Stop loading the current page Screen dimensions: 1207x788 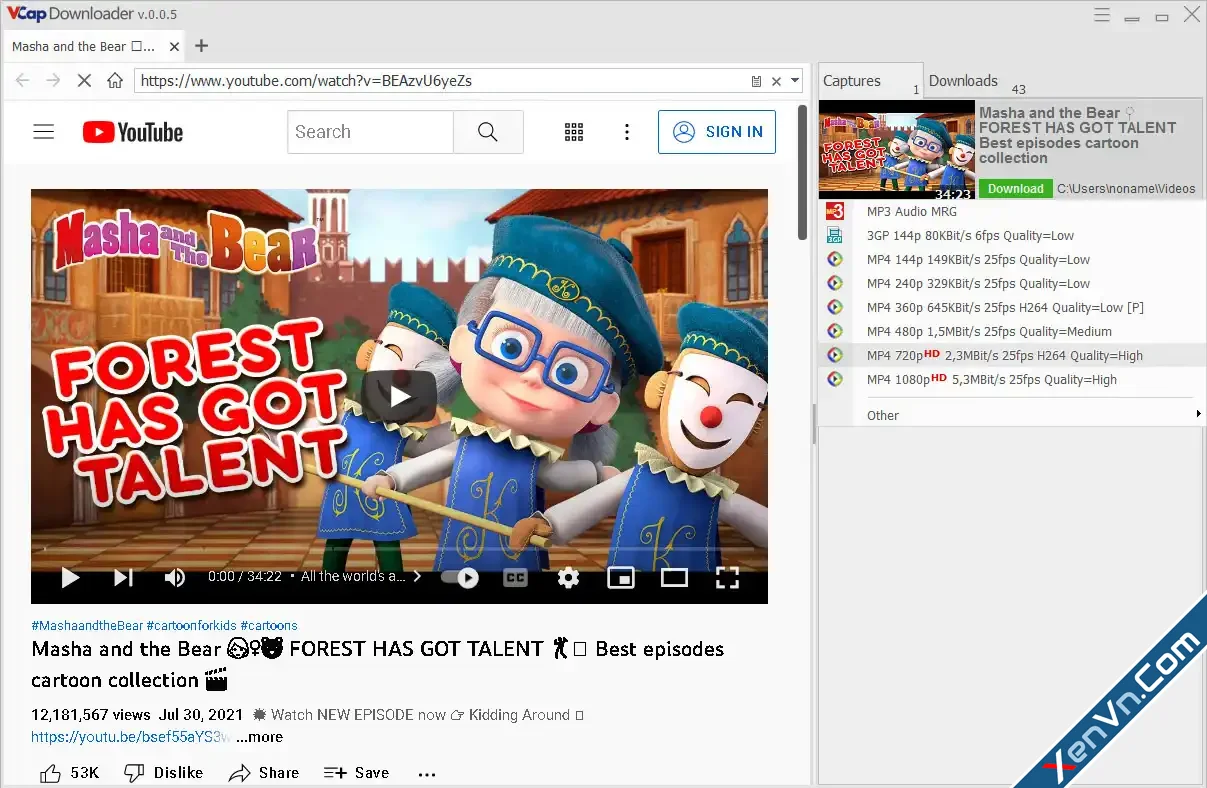pyautogui.click(x=84, y=80)
